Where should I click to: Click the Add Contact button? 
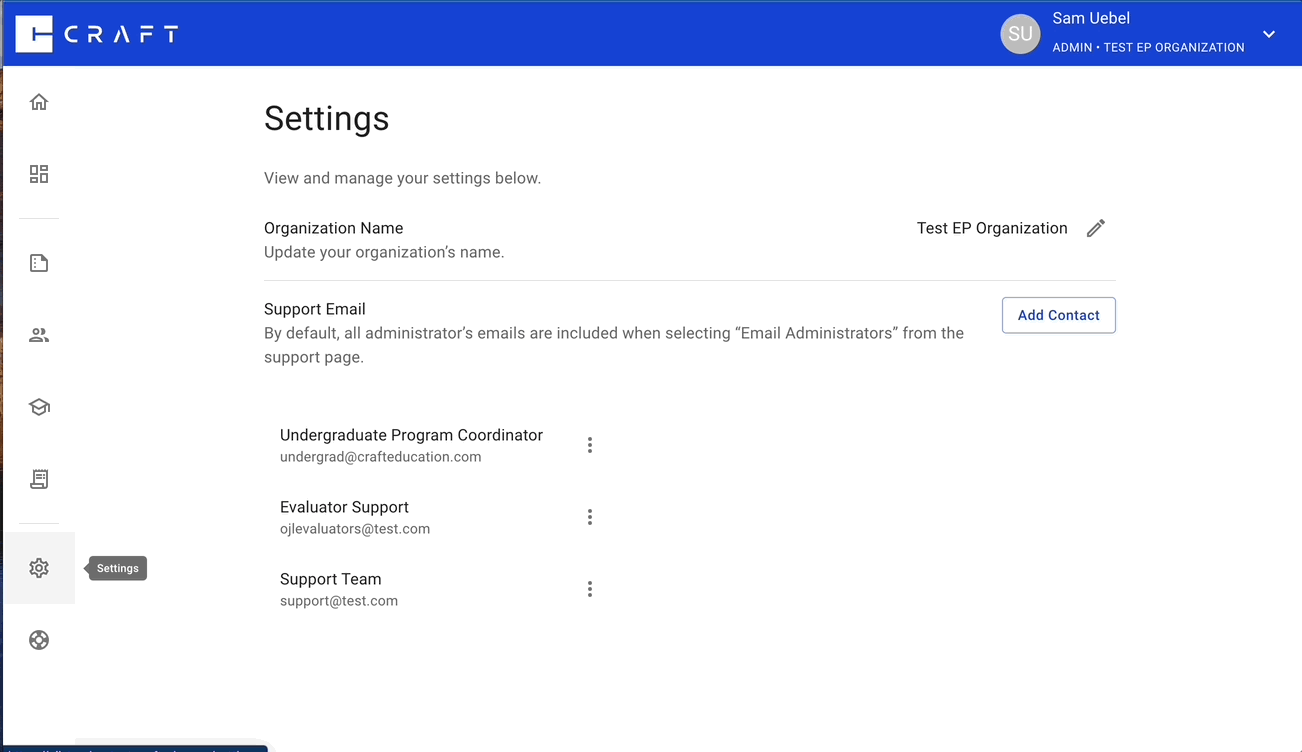1058,315
